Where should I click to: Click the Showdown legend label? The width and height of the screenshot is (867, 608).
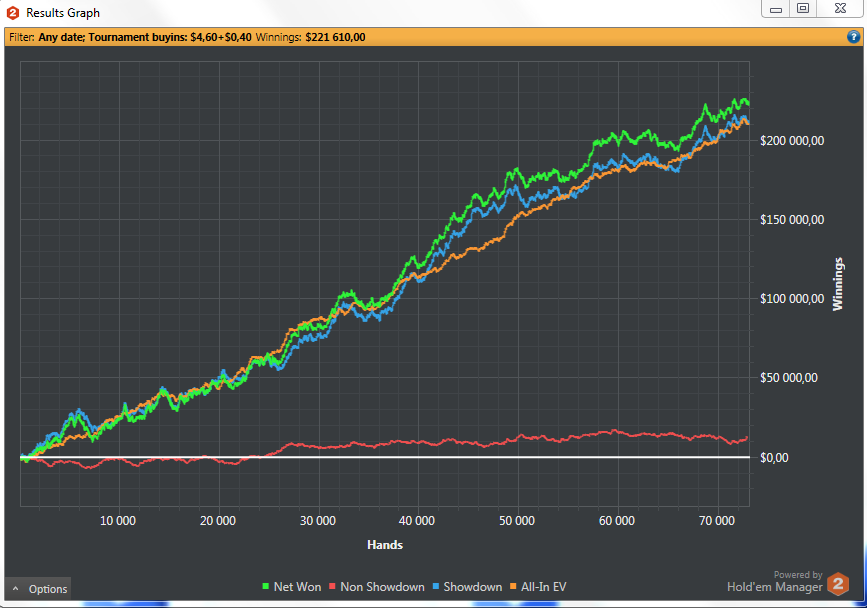tap(473, 587)
